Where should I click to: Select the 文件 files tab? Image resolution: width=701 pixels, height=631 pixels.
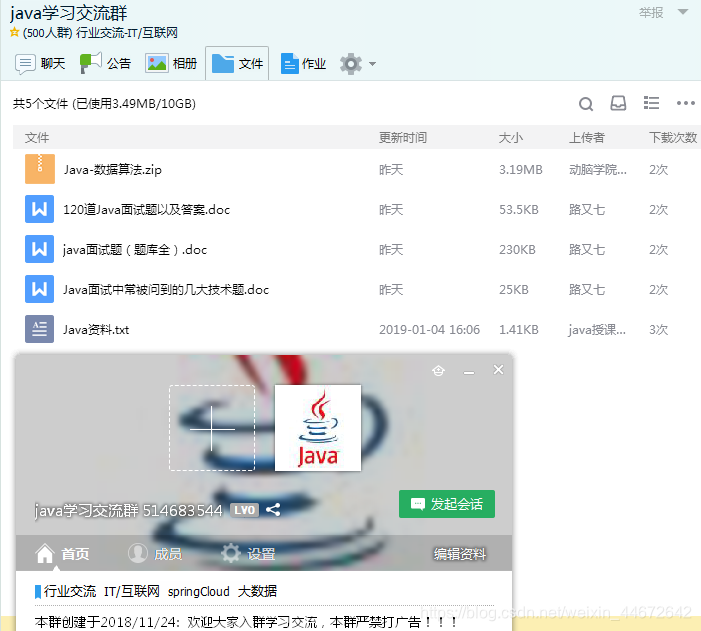(x=237, y=64)
